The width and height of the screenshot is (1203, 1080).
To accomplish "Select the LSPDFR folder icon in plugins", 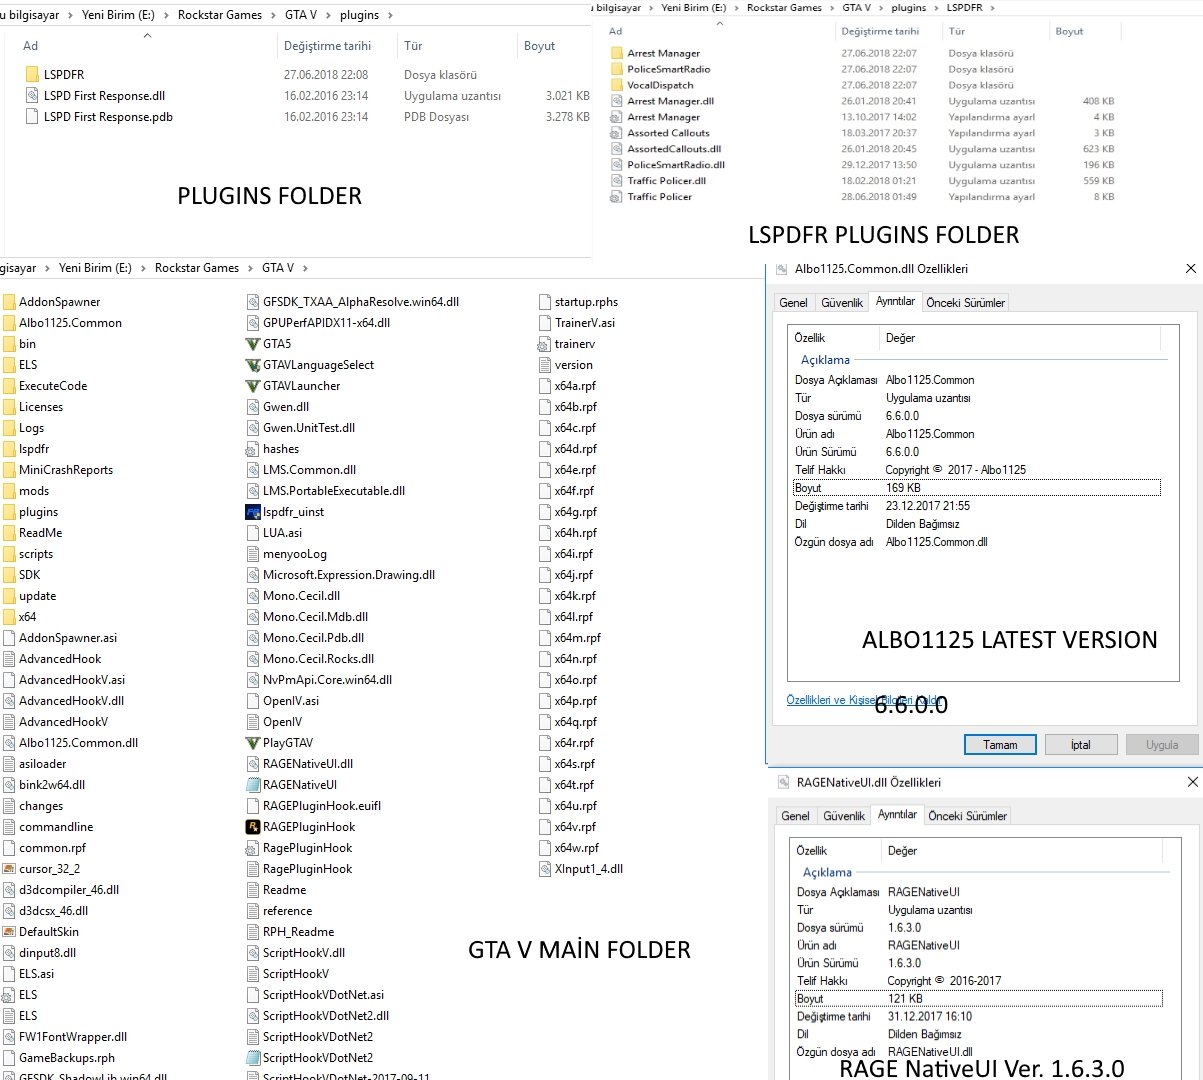I will point(31,75).
